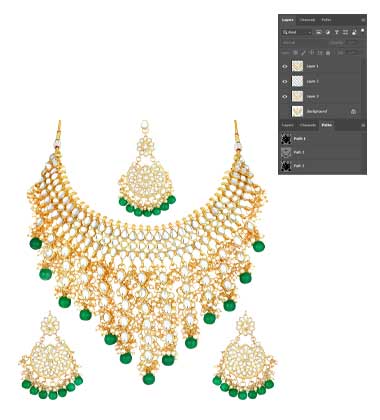Open the blend mode dropdown
The height and width of the screenshot is (420, 380).
click(x=302, y=43)
